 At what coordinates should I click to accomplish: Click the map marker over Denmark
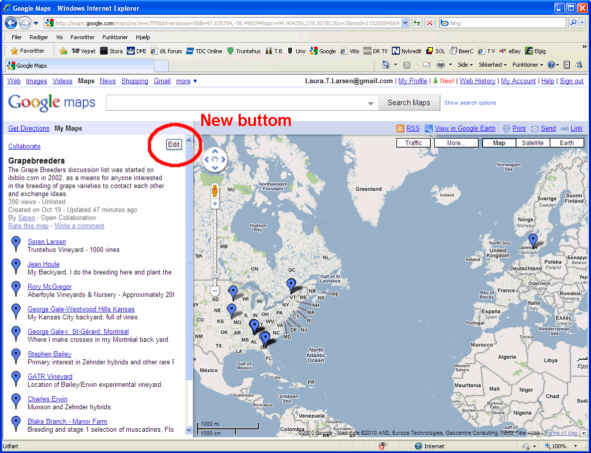[533, 240]
